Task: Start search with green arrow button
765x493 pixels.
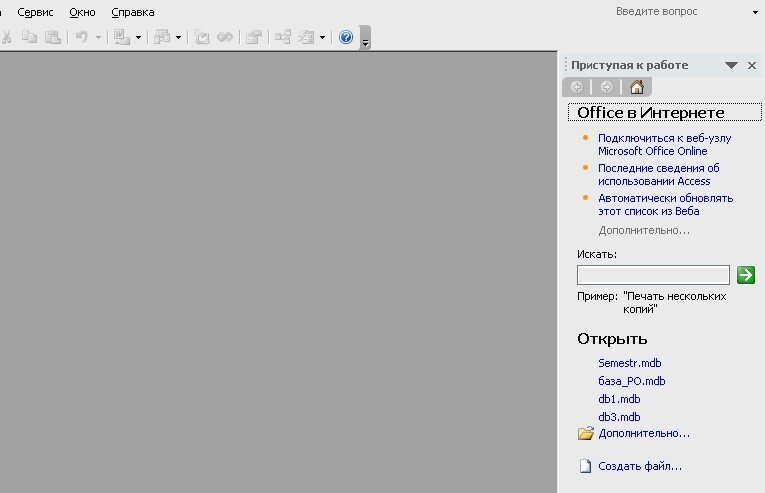Action: (745, 275)
